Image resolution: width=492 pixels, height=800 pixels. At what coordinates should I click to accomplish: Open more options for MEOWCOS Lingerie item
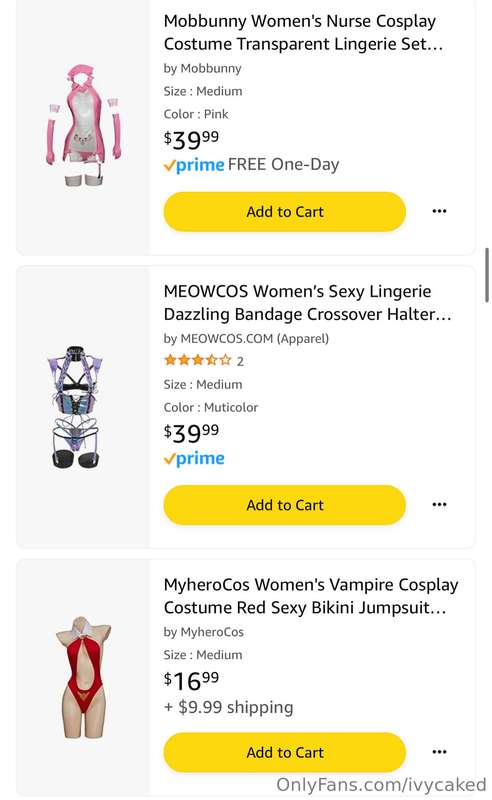click(439, 505)
